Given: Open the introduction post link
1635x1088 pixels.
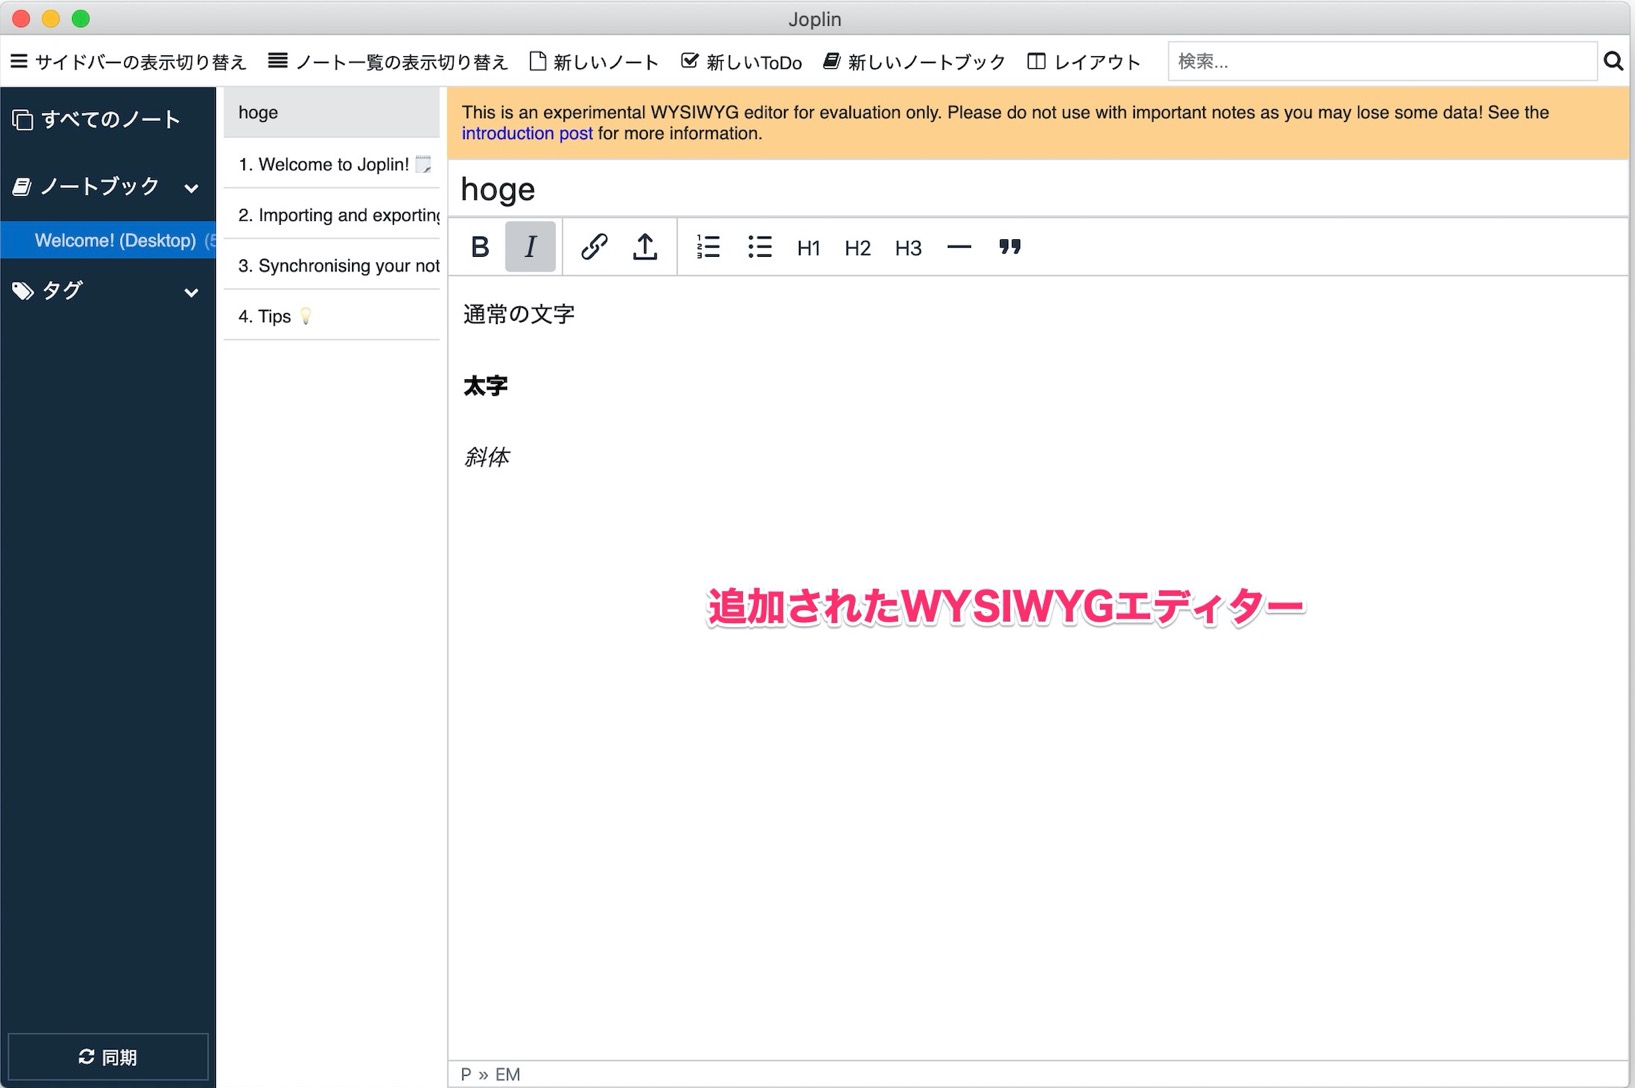Looking at the screenshot, I should point(526,132).
